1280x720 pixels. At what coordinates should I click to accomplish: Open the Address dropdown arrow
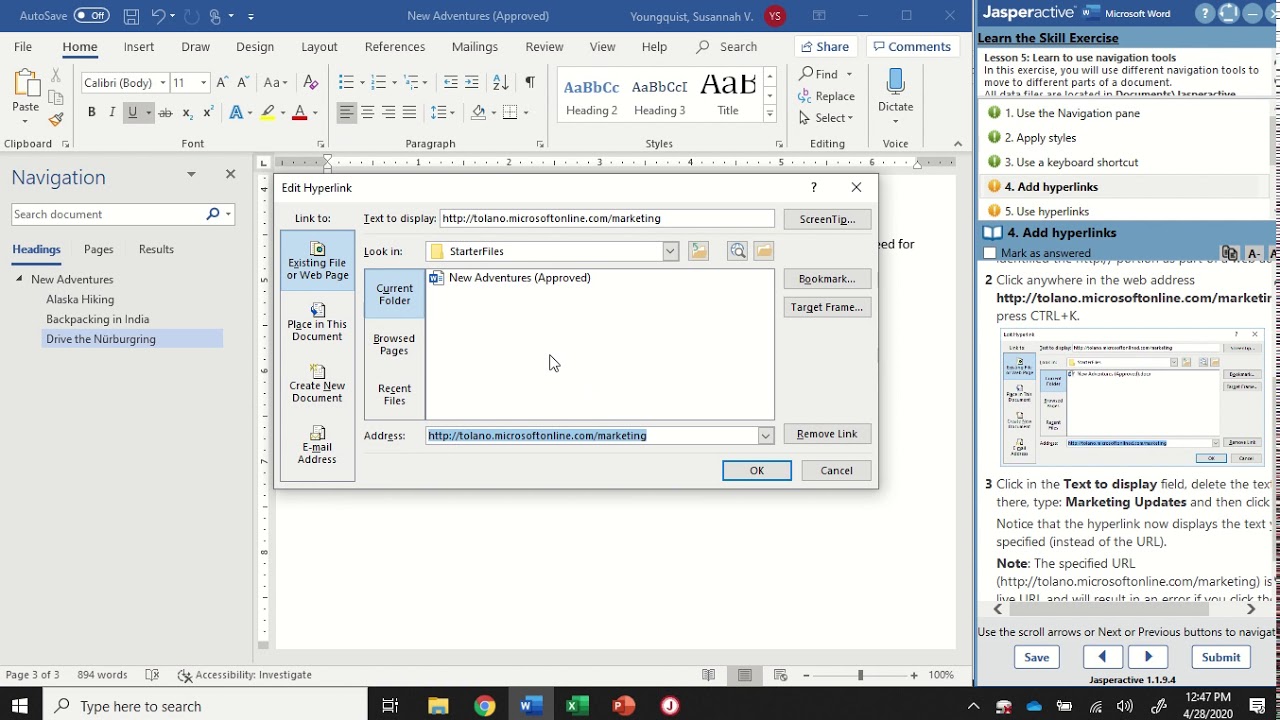click(x=765, y=436)
